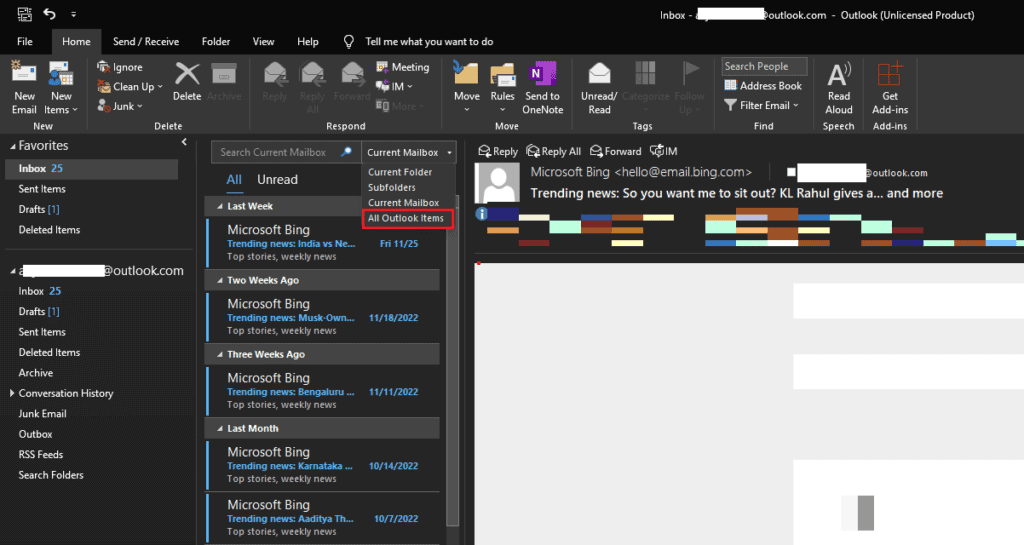The image size is (1024, 545).
Task: Click the Search Current Mailbox field
Action: tap(275, 152)
